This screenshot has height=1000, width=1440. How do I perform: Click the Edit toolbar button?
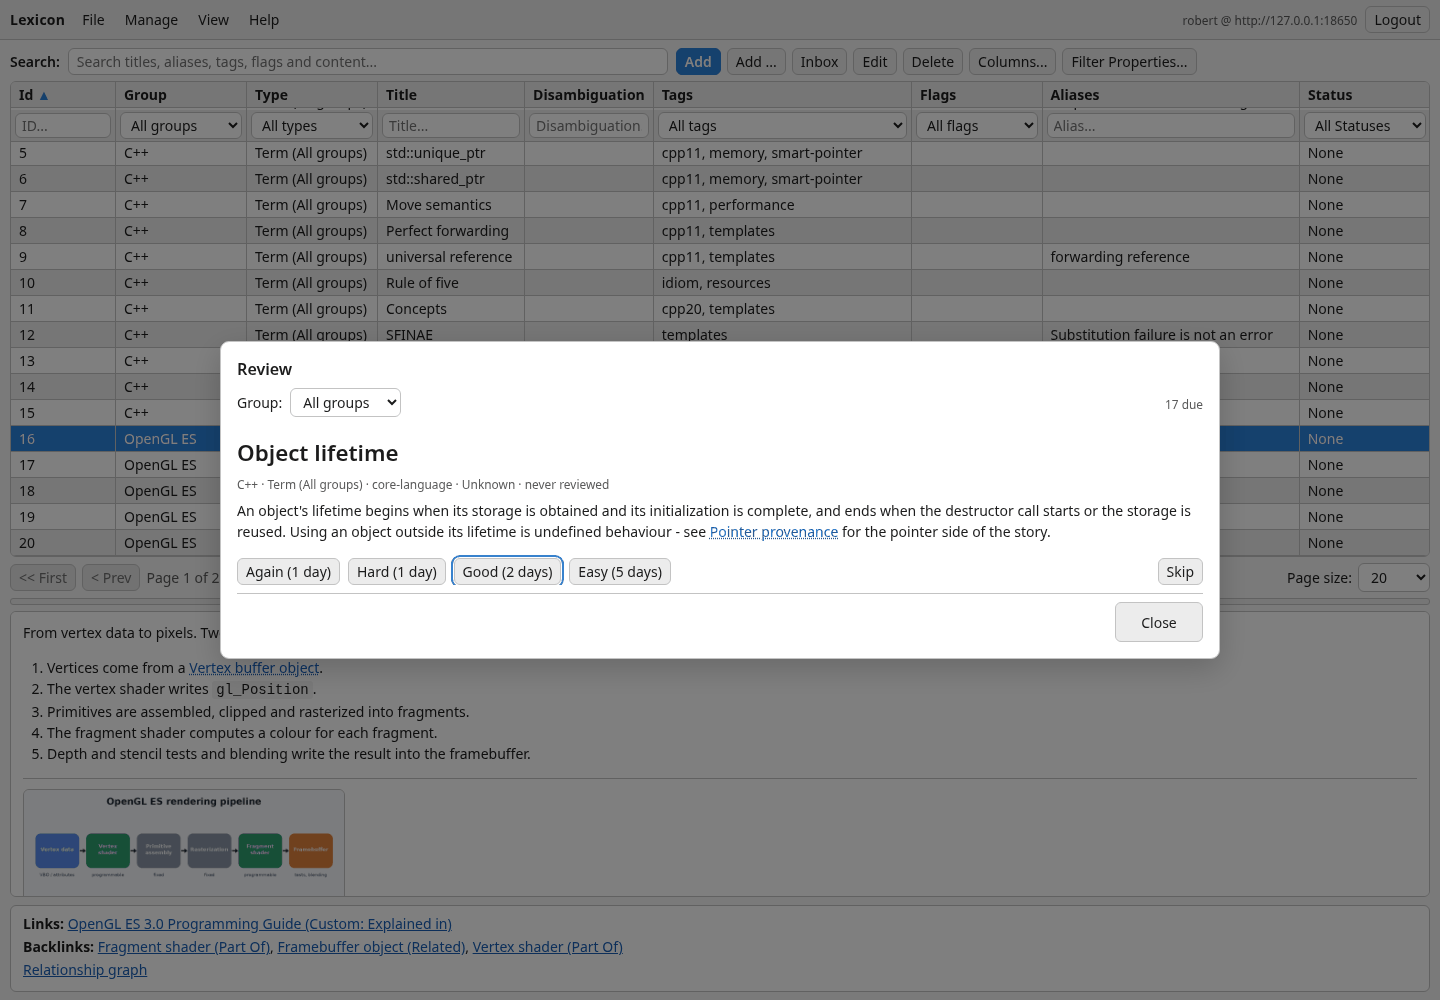tap(875, 62)
